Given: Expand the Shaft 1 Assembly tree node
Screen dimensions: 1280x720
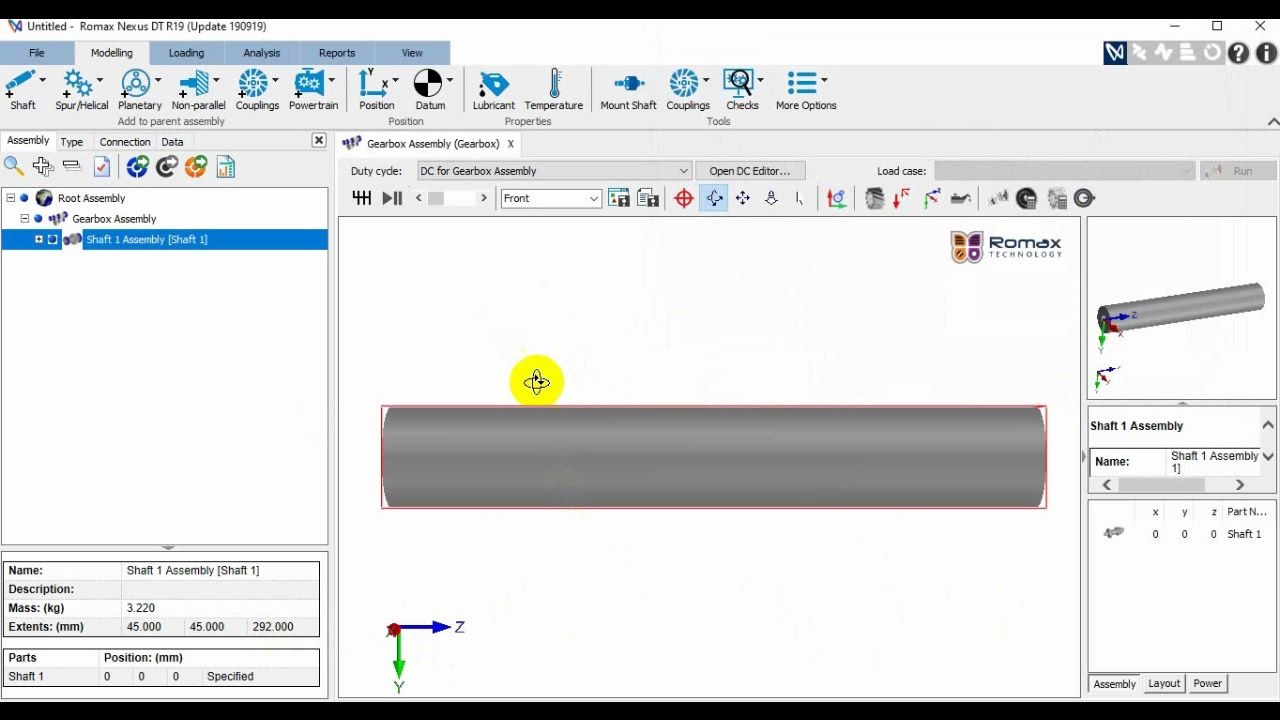Looking at the screenshot, I should point(39,239).
